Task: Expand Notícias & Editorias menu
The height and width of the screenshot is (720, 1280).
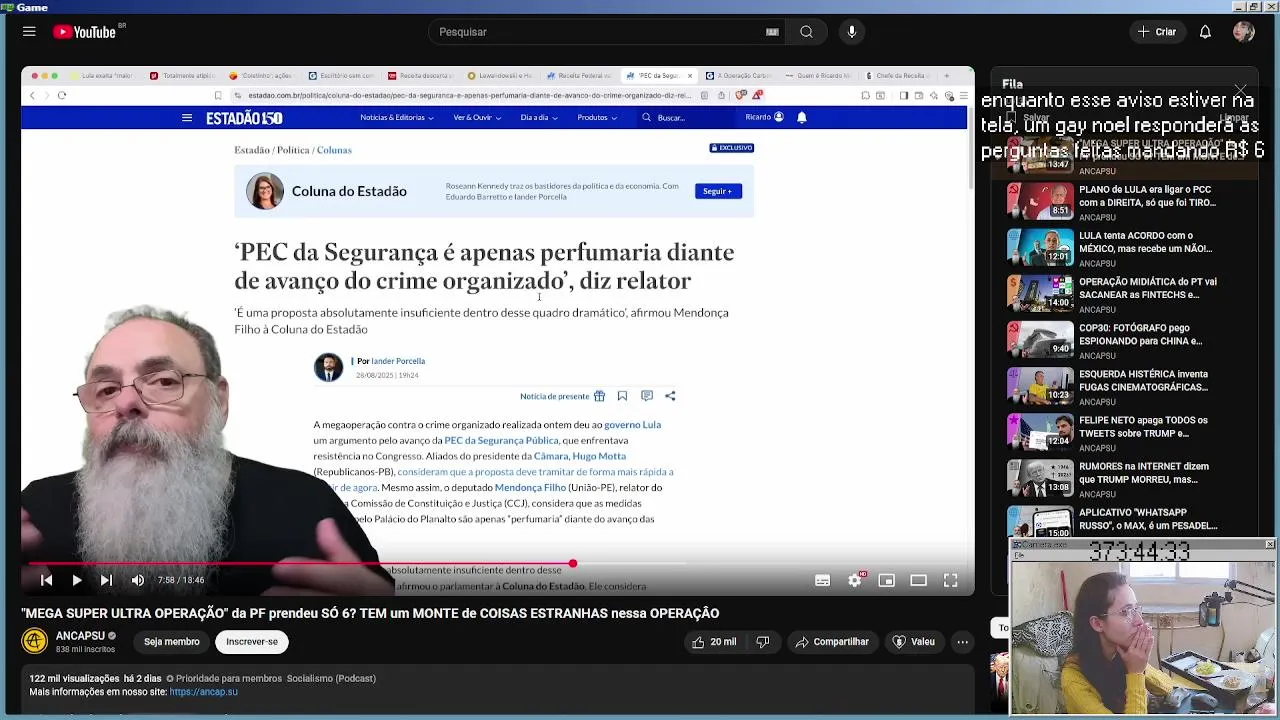Action: coord(396,118)
